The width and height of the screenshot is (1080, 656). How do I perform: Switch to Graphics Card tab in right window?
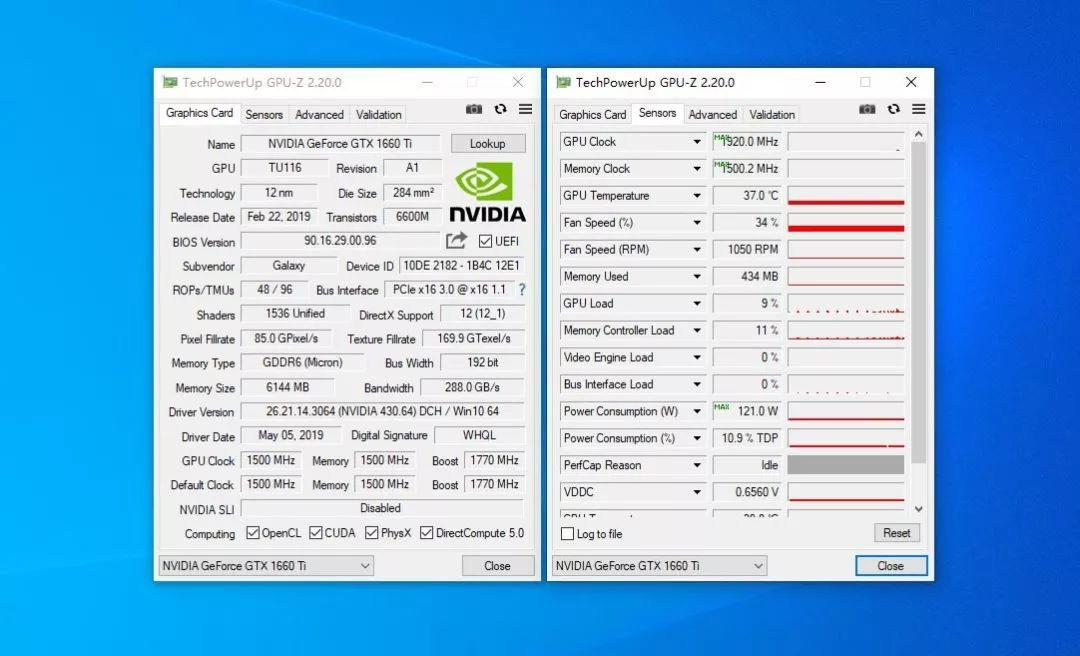click(592, 114)
